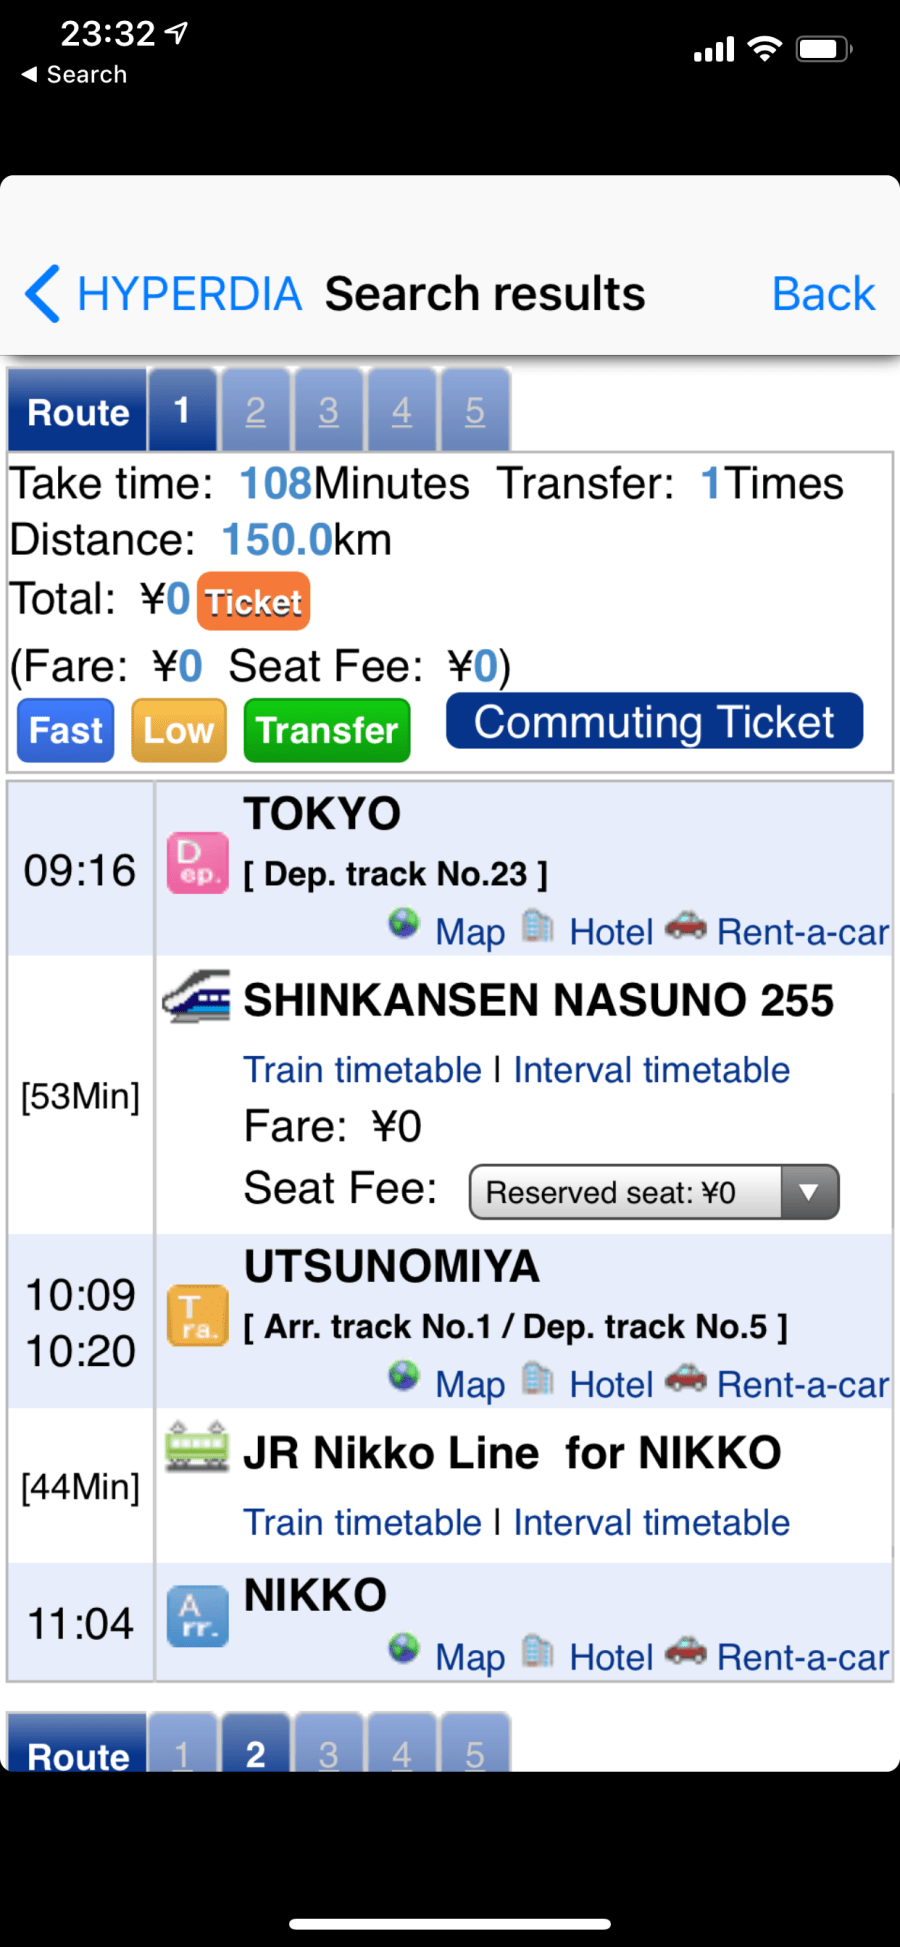
Task: Sort routes with the Fast button
Action: pyautogui.click(x=66, y=730)
